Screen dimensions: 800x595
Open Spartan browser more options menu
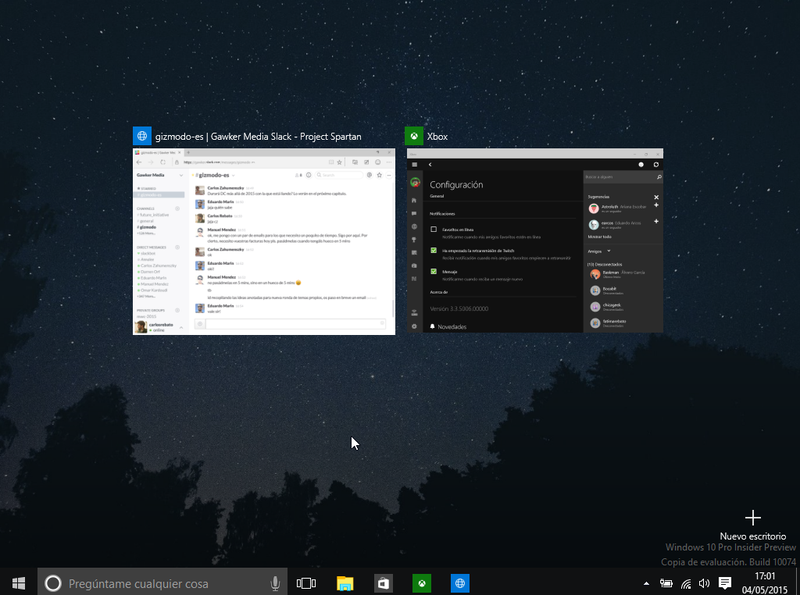389,162
